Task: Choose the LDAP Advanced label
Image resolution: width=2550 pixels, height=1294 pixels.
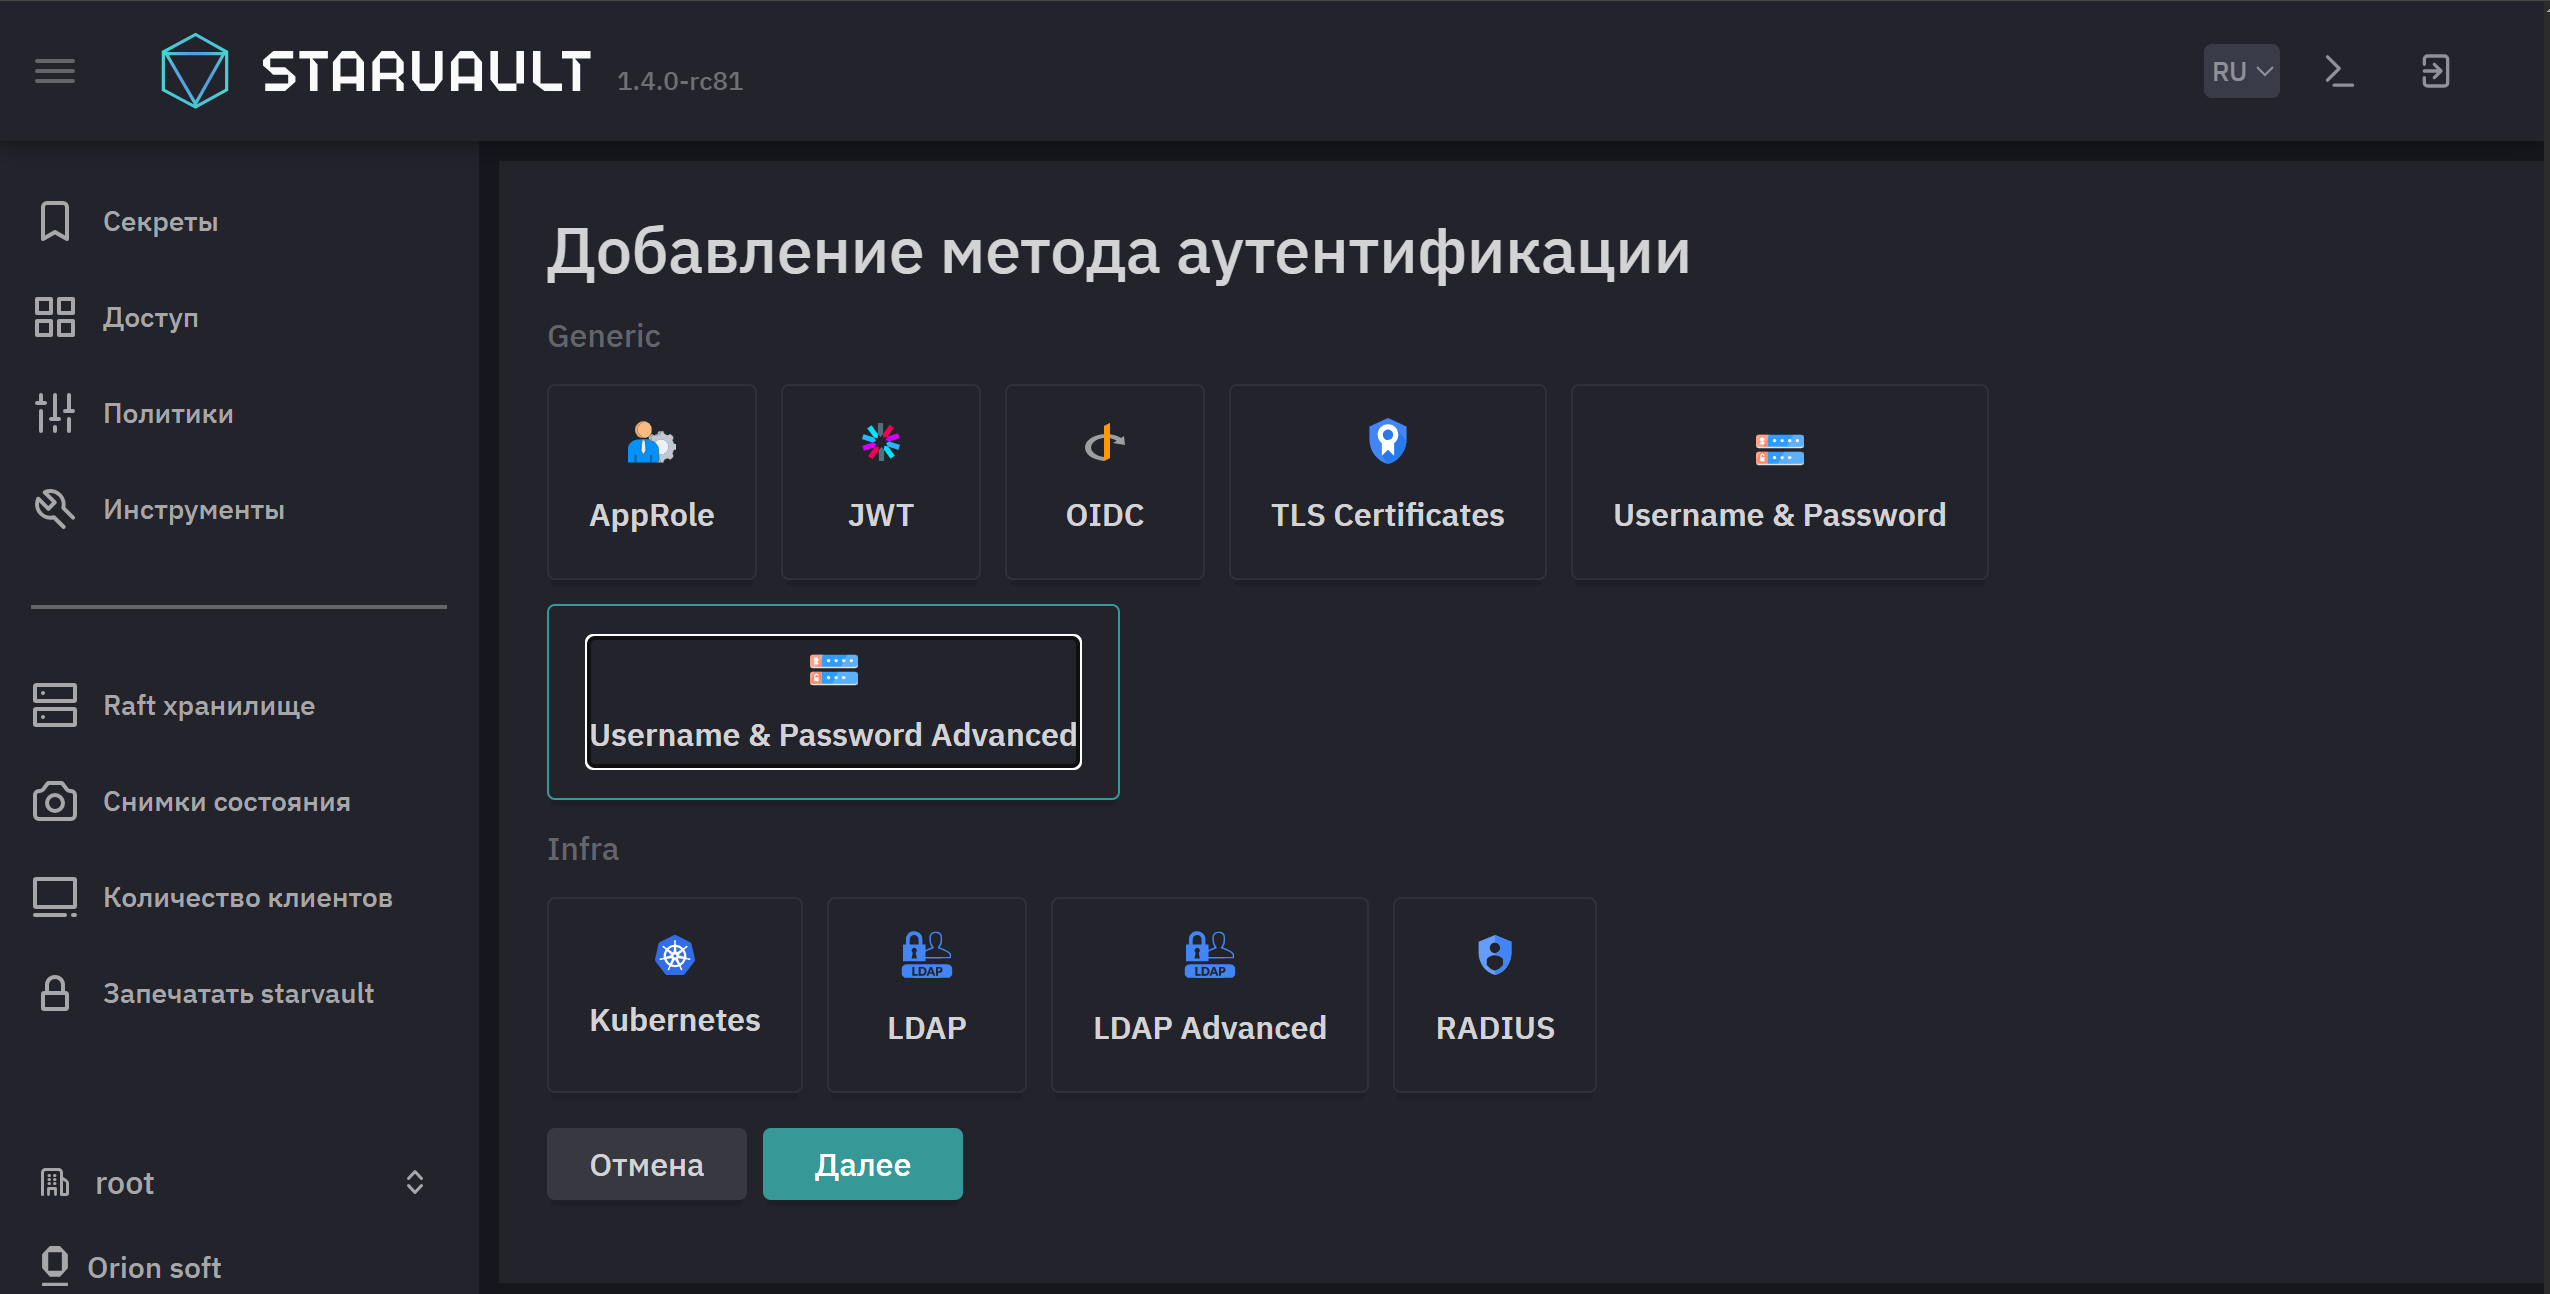Action: pyautogui.click(x=1210, y=1028)
